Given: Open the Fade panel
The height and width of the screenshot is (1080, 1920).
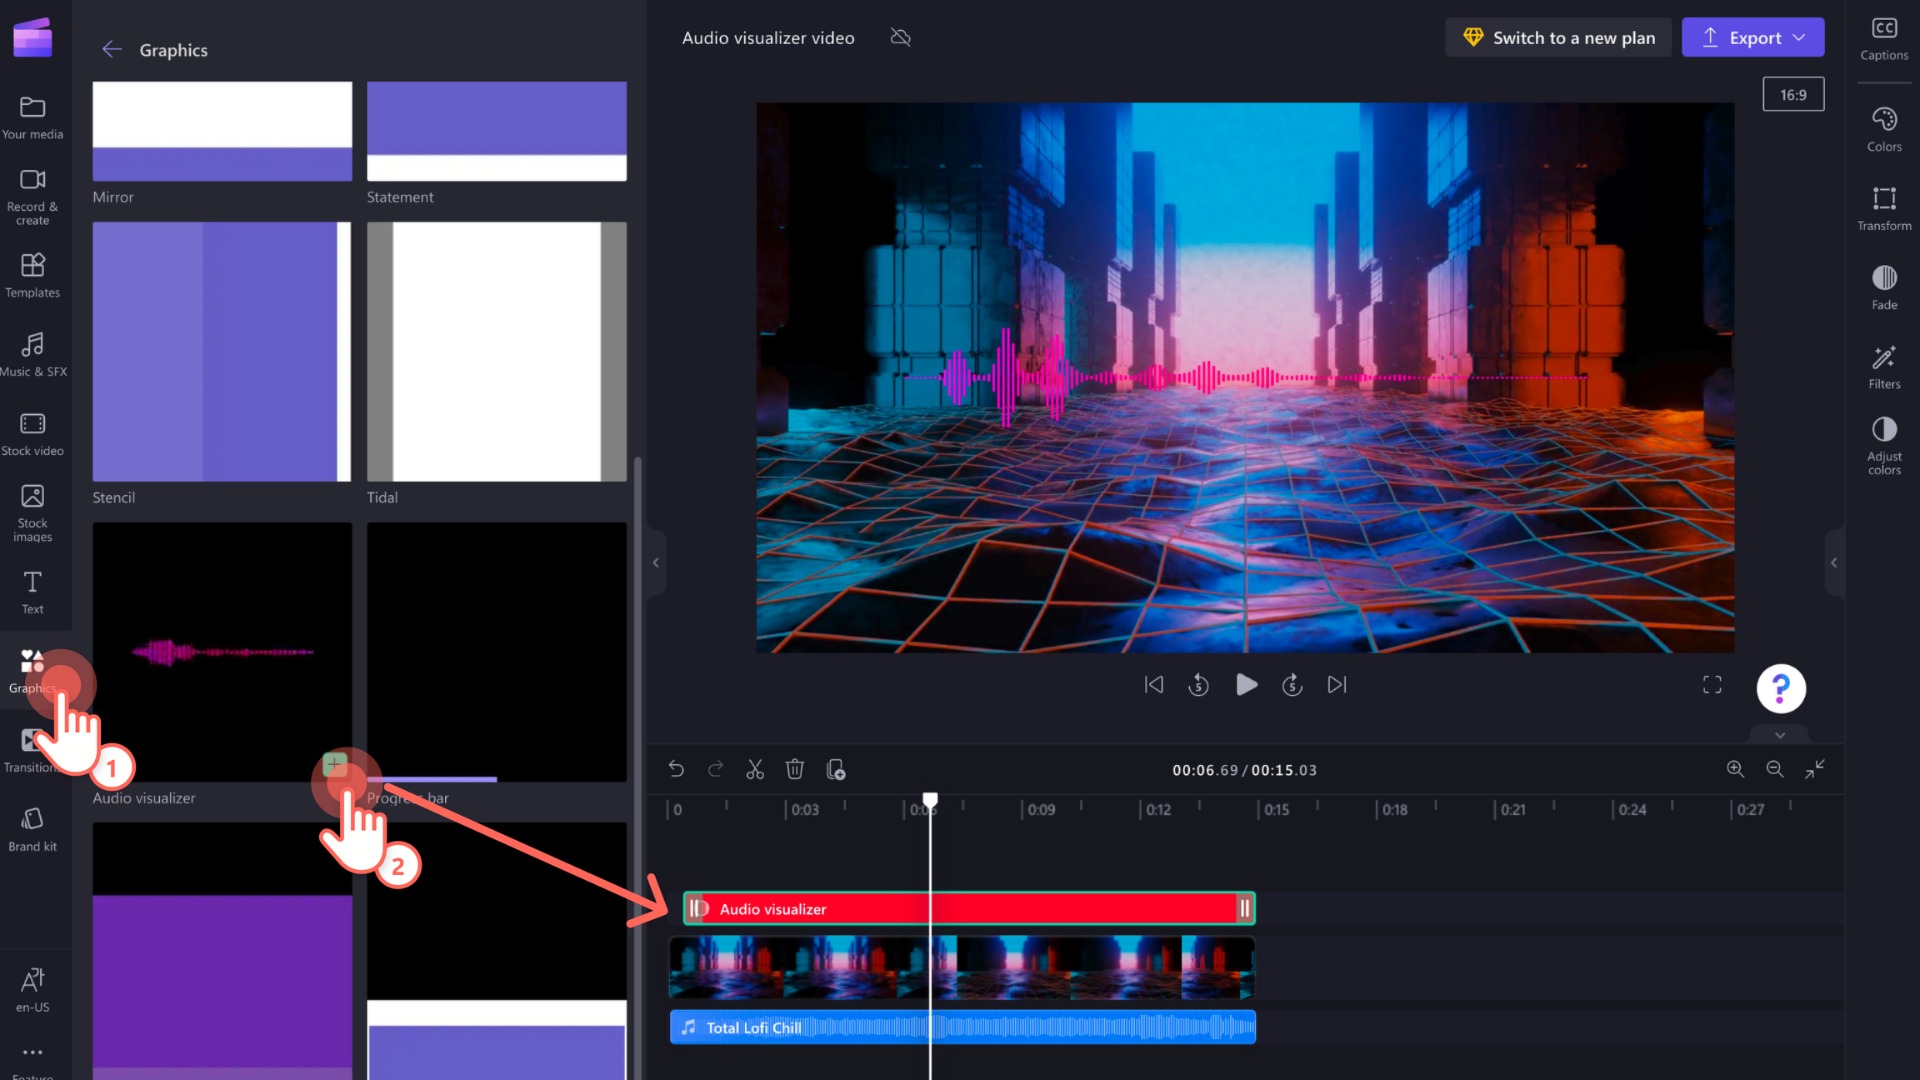Looking at the screenshot, I should click(1884, 287).
